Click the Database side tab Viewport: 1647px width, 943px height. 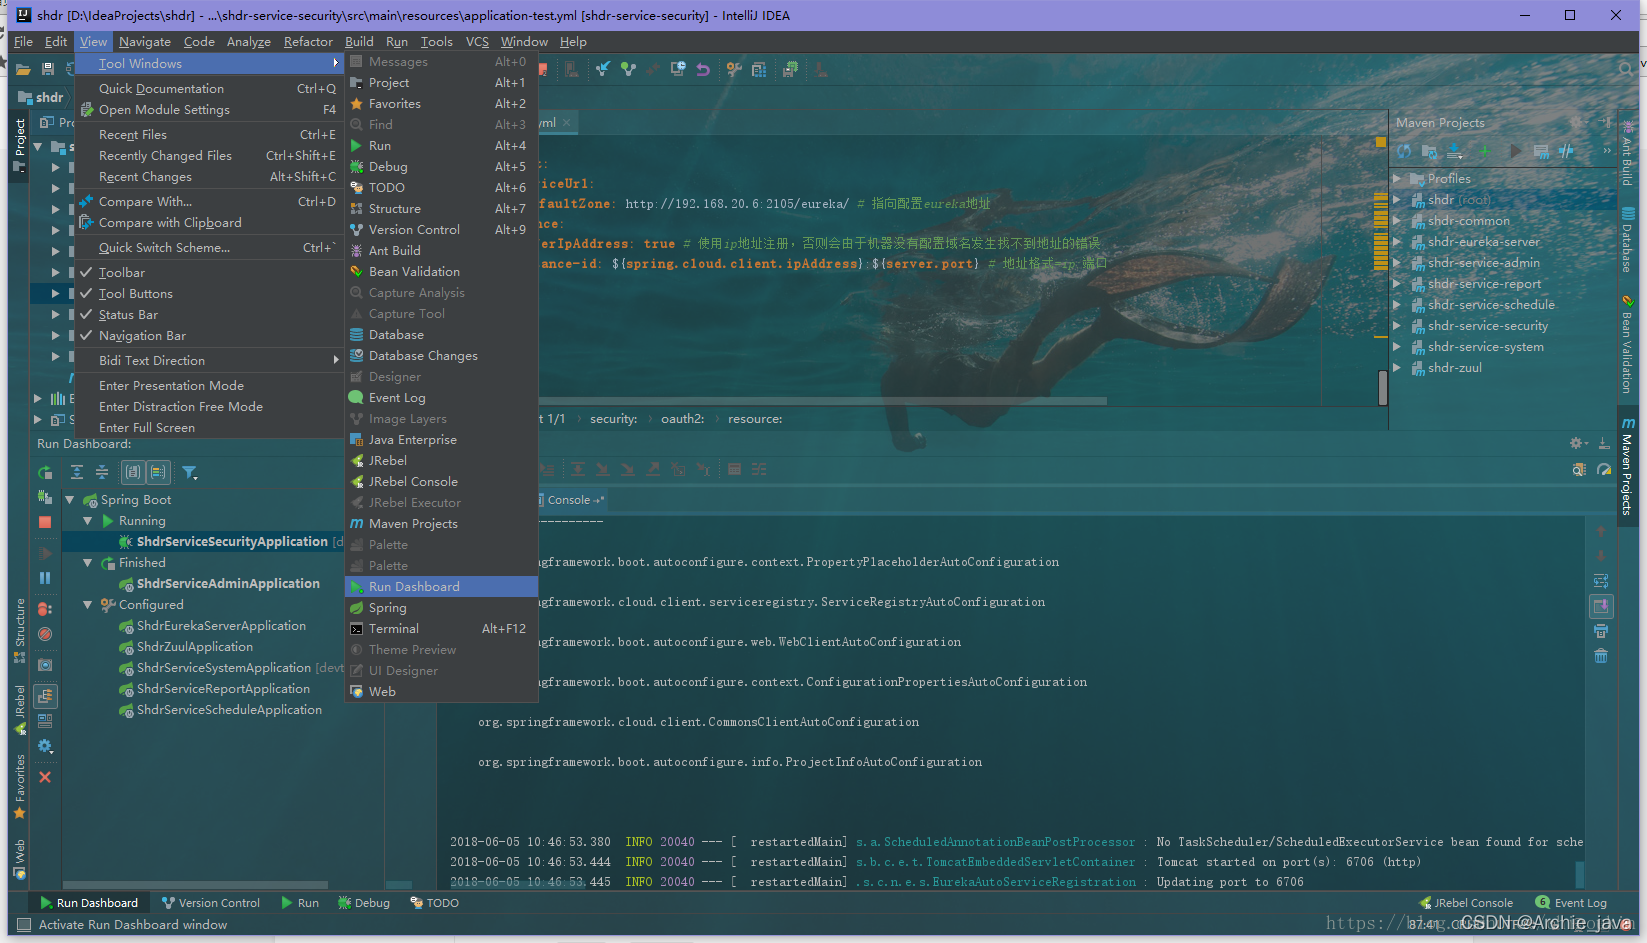click(x=1628, y=241)
